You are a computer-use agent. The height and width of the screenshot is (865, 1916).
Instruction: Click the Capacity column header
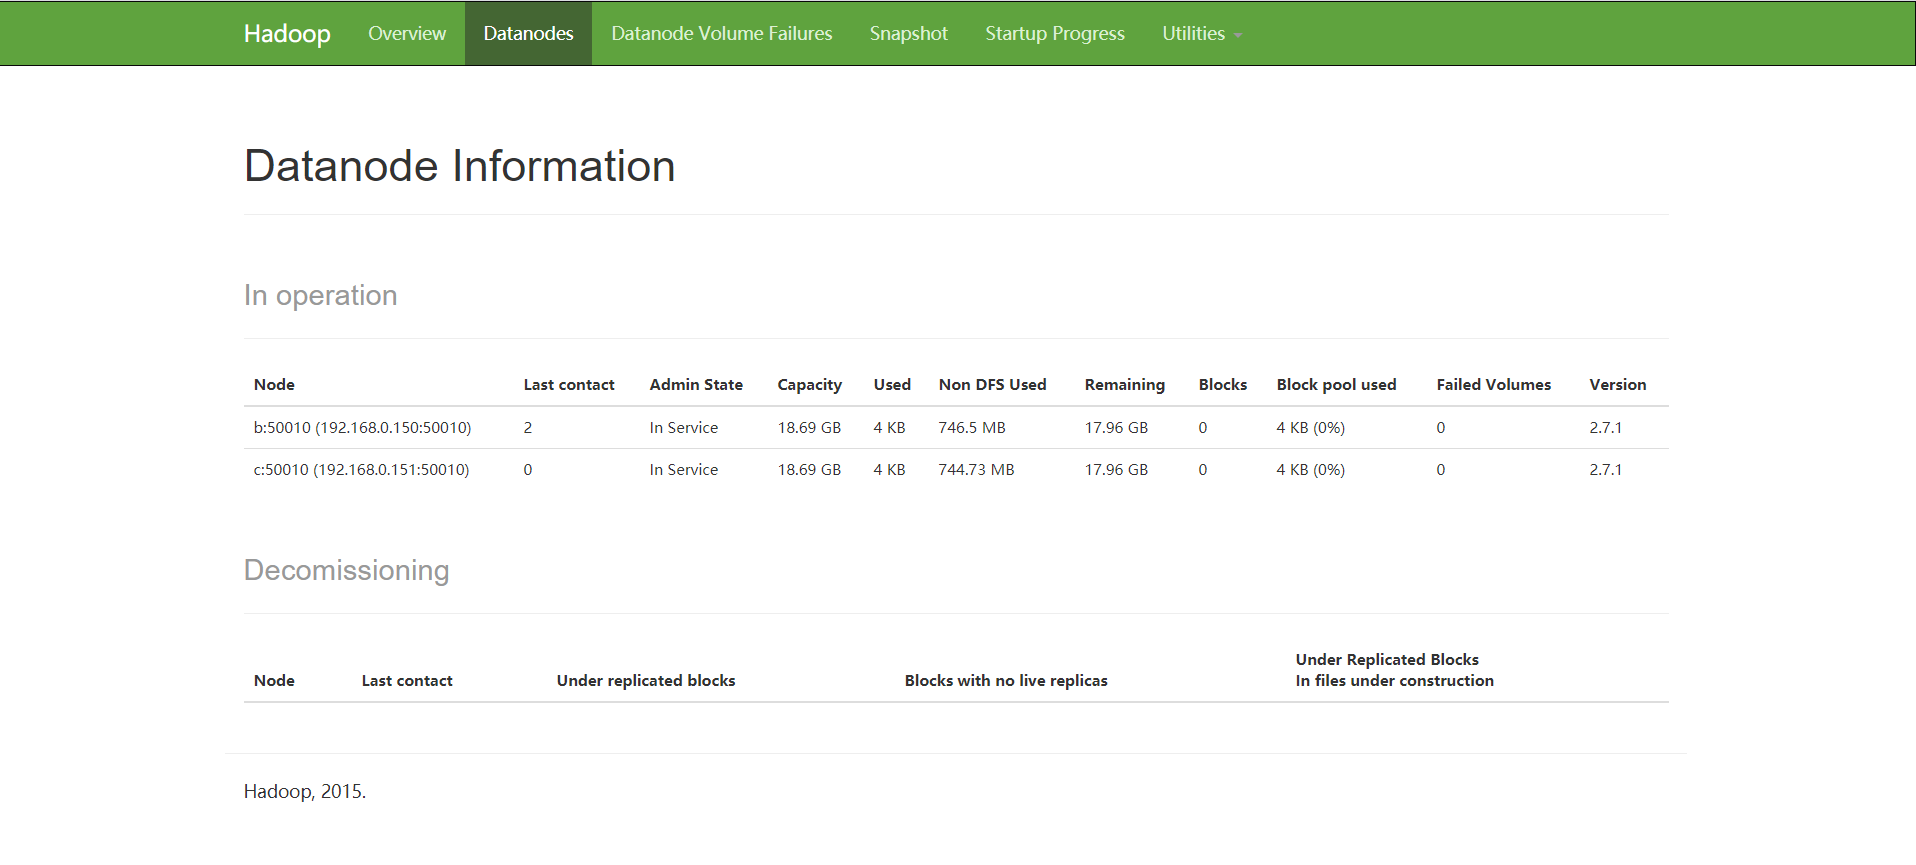[x=810, y=385]
